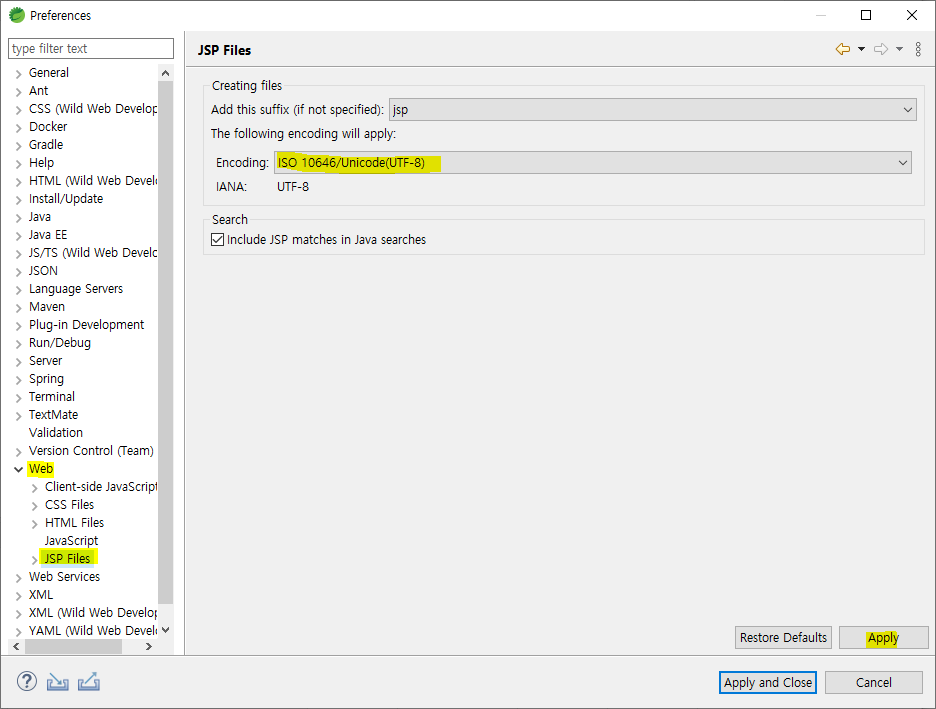This screenshot has height=709, width=936.
Task: Toggle Include JSP matches in Java searches
Action: coord(218,240)
